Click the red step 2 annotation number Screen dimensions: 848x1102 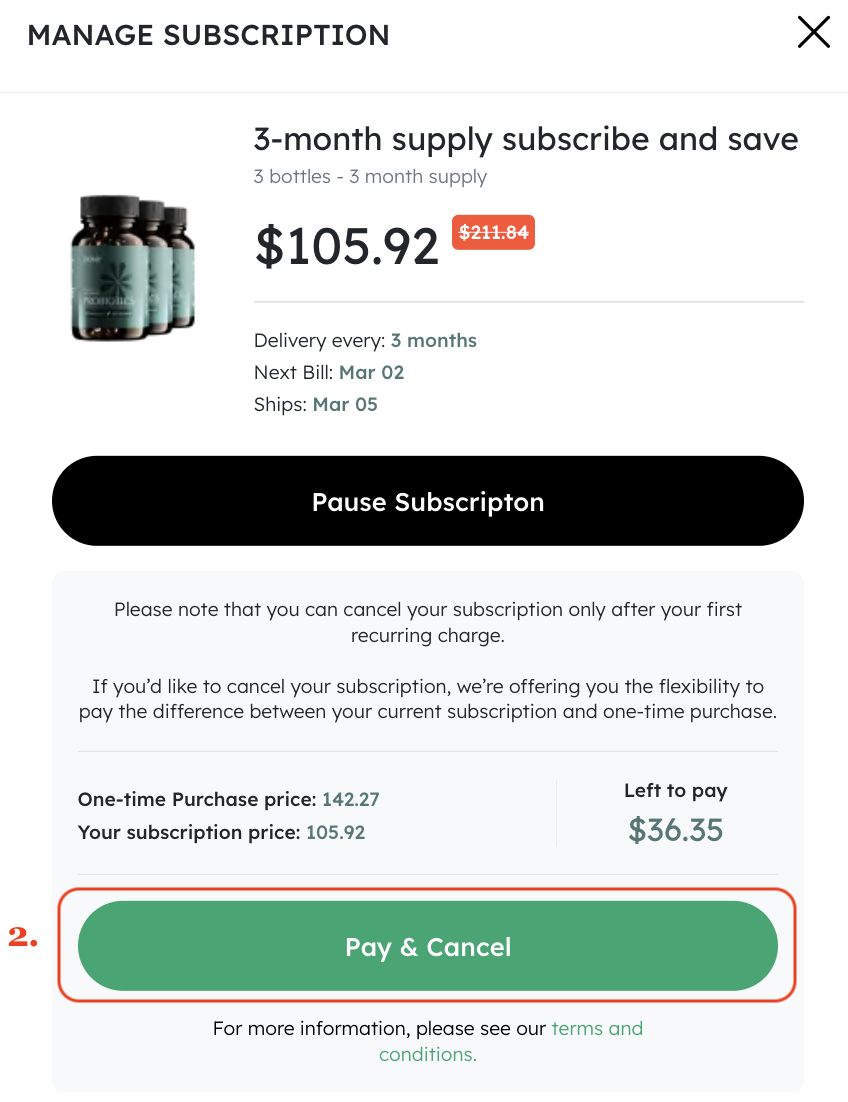23,938
